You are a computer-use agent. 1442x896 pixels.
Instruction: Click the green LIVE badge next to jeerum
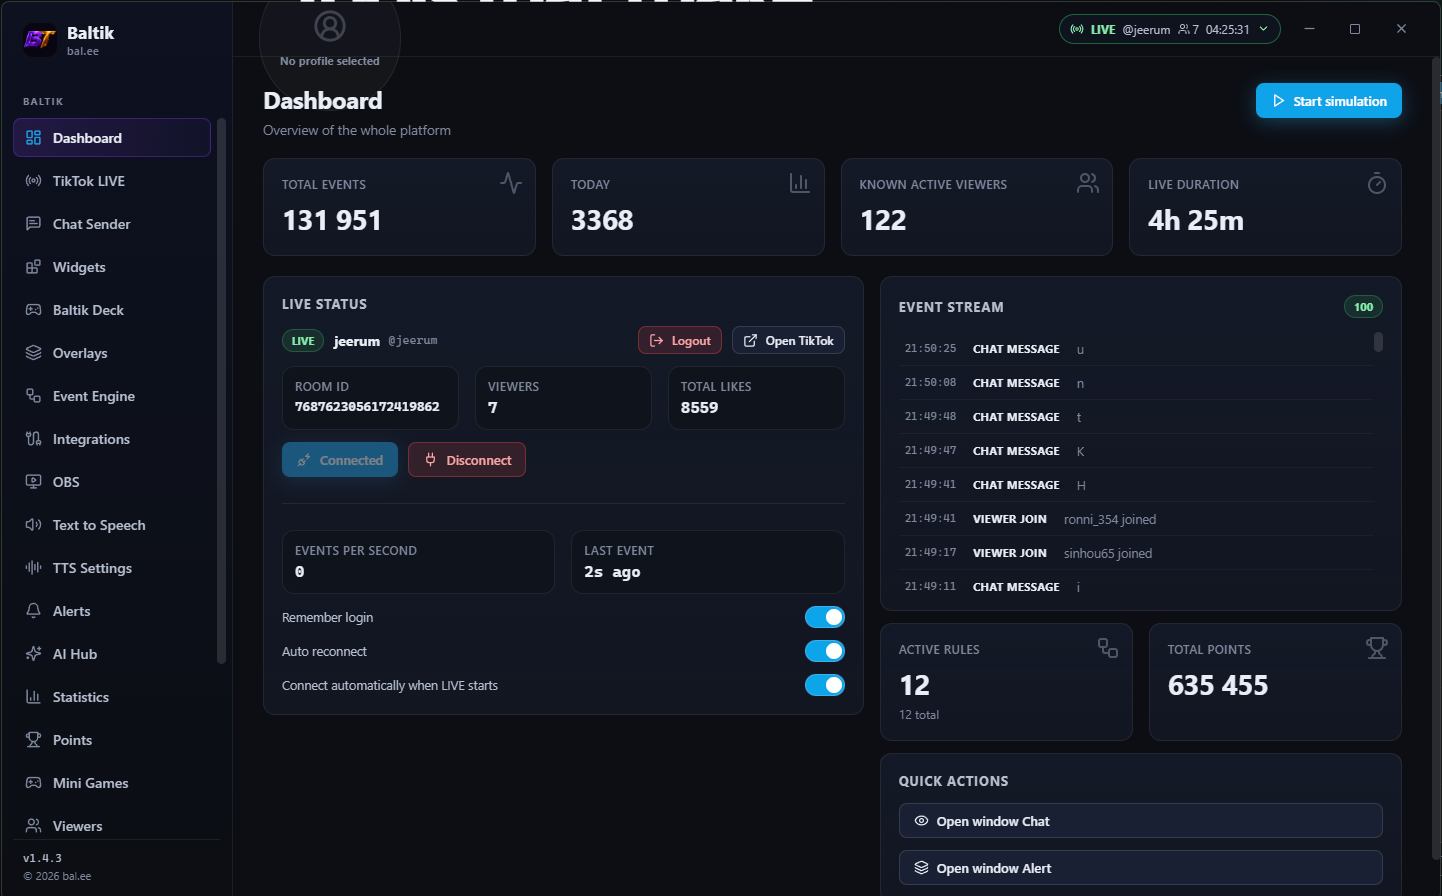303,341
